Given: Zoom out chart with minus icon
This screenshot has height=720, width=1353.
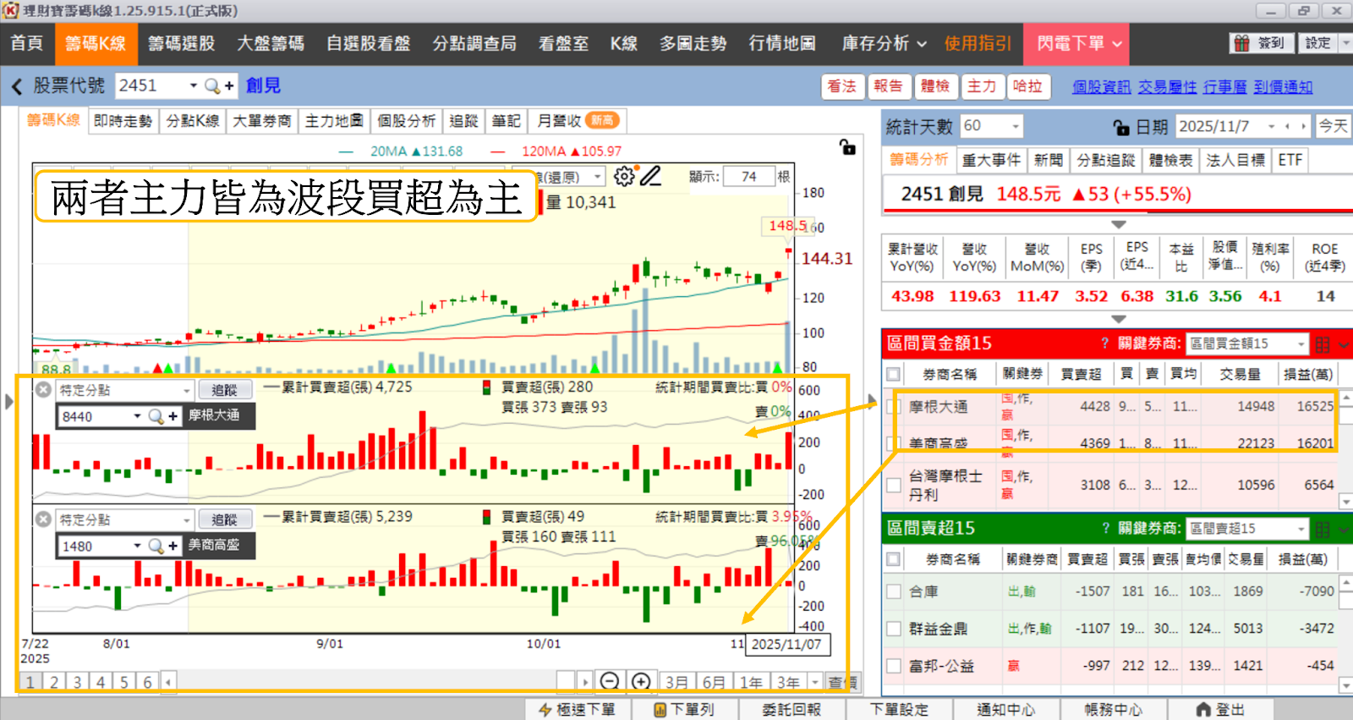Looking at the screenshot, I should (x=609, y=682).
